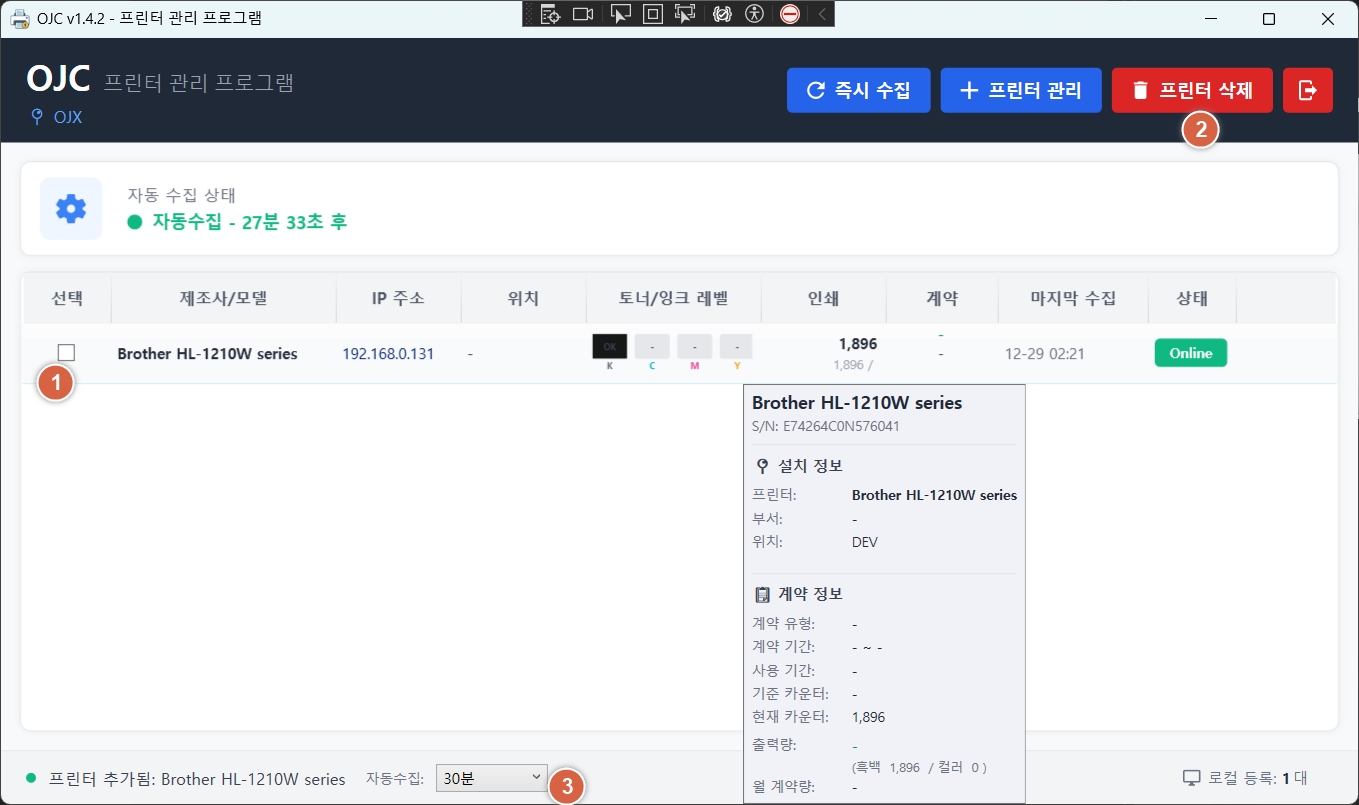Image resolution: width=1359 pixels, height=805 pixels.
Task: Click the accessibility person icon
Action: point(755,14)
